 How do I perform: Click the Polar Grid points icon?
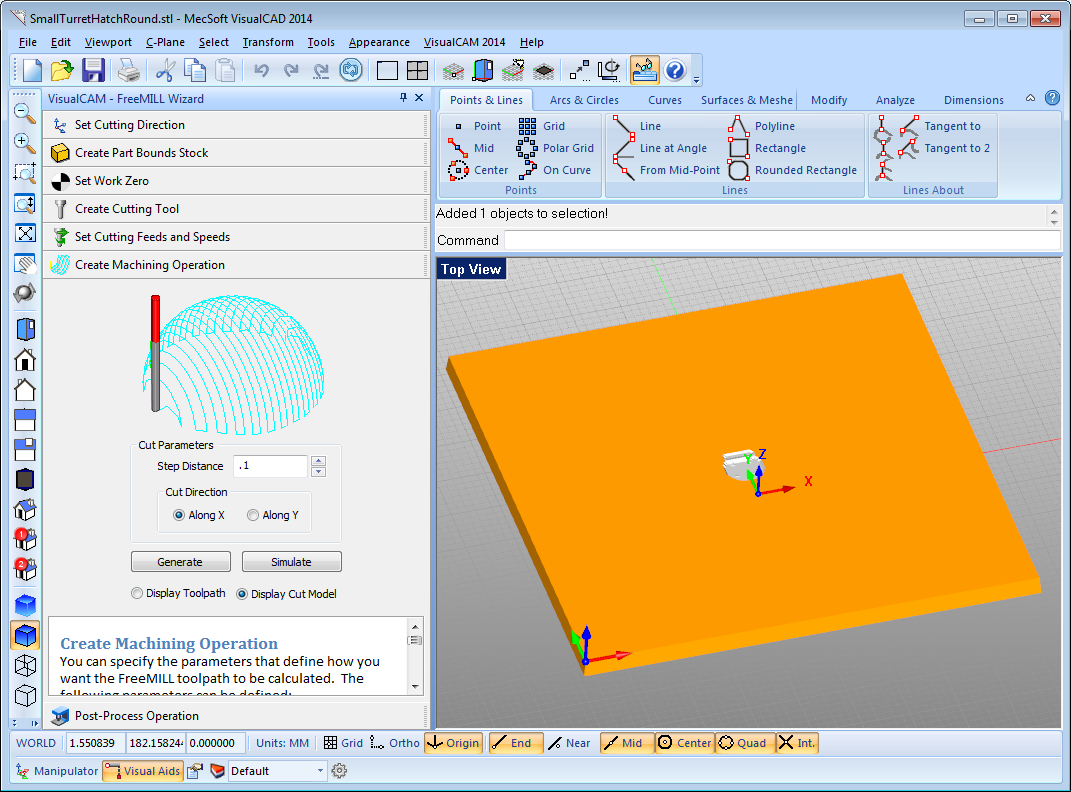[x=527, y=147]
